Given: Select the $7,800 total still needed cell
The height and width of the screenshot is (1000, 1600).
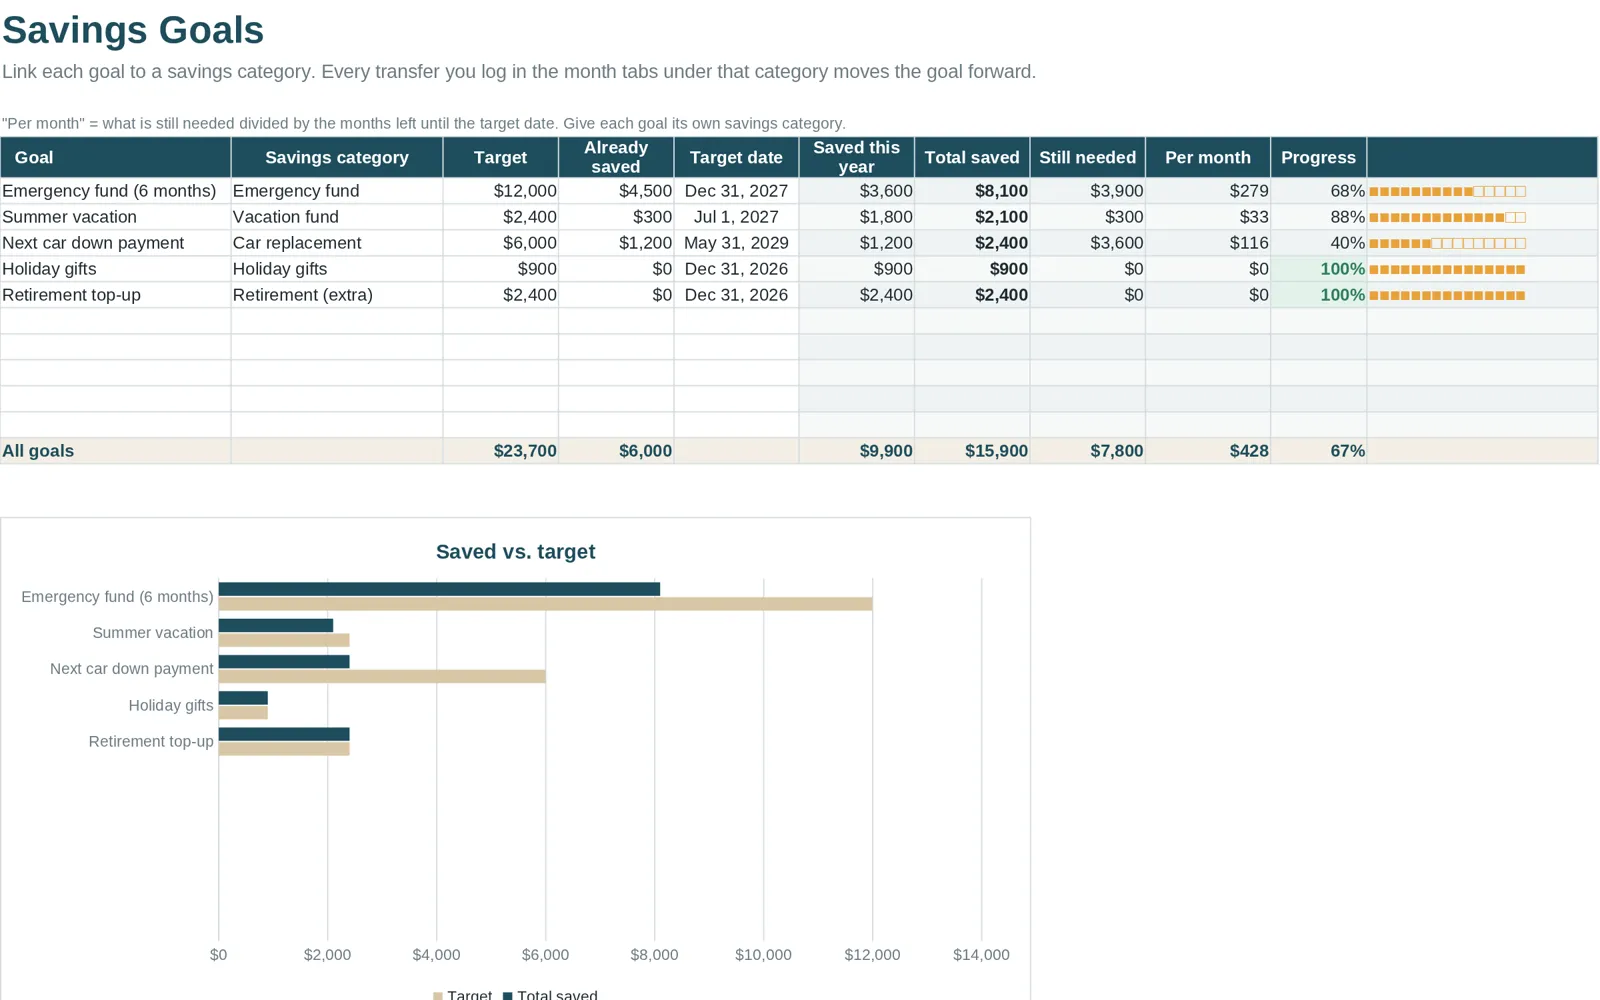Looking at the screenshot, I should [x=1087, y=451].
